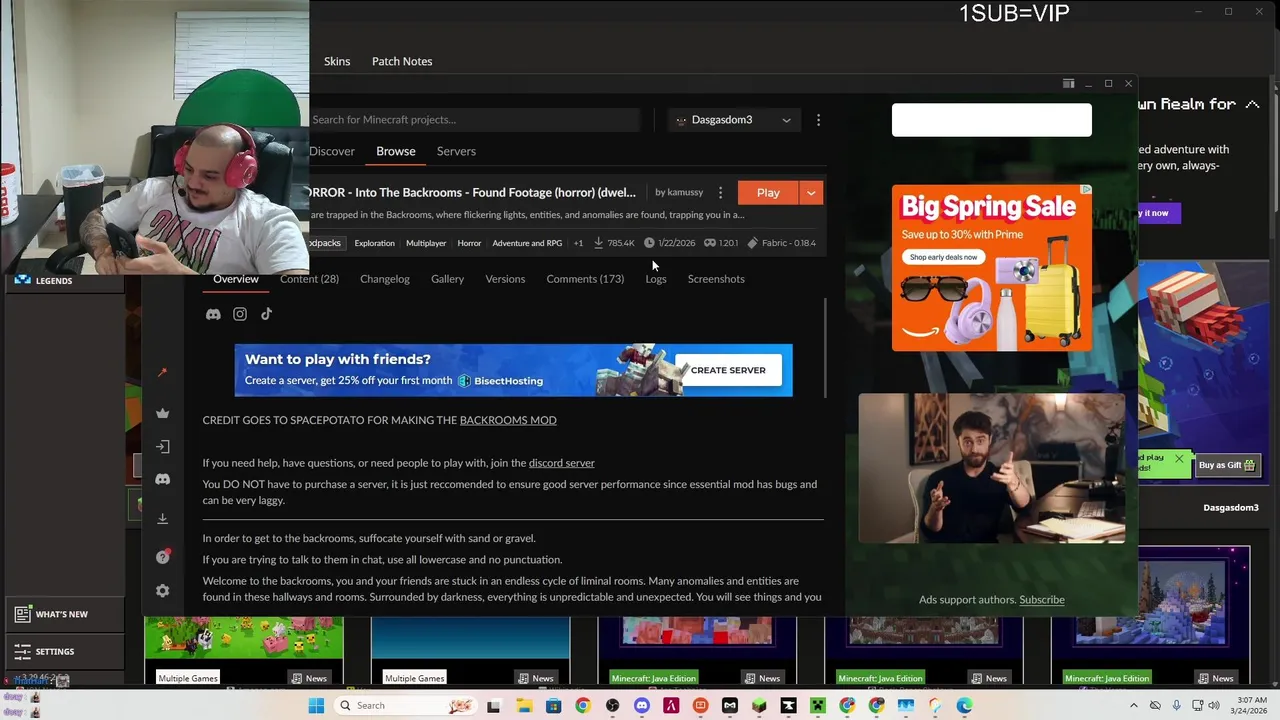The image size is (1280, 720).
Task: Click the CREATE SERVER button
Action: 728,370
